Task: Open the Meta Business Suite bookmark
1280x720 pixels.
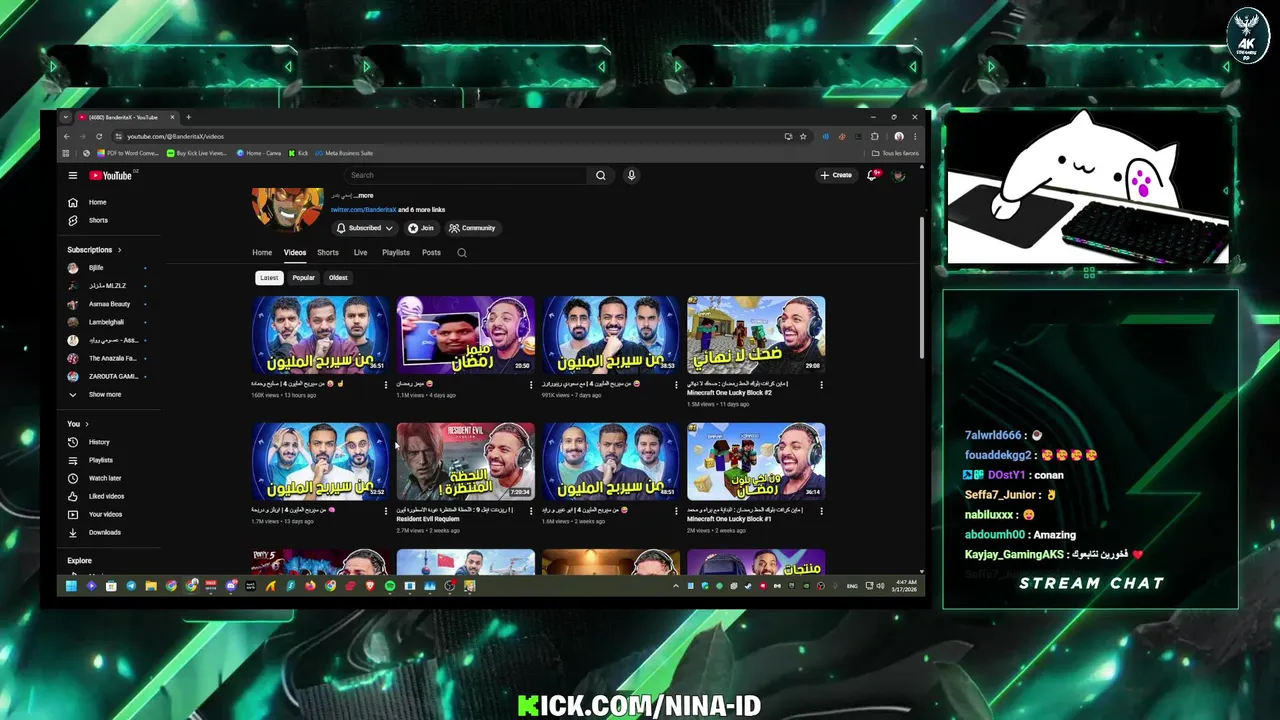Action: [345, 153]
